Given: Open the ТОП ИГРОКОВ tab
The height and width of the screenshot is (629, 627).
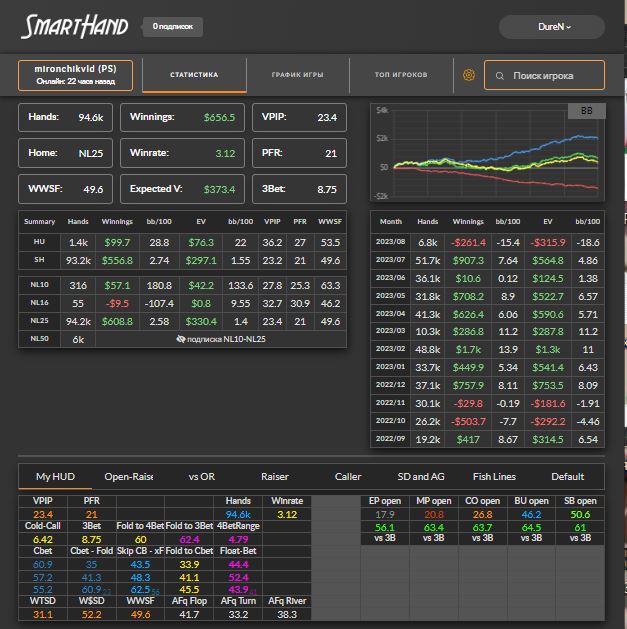Looking at the screenshot, I should coord(401,75).
